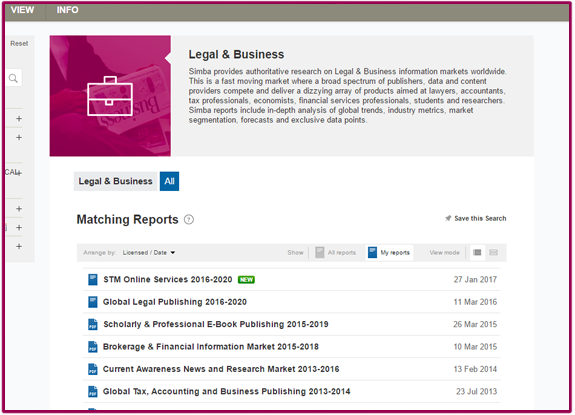Expand the second plus filter section
Image resolution: width=575 pixels, height=415 pixels.
(x=19, y=137)
